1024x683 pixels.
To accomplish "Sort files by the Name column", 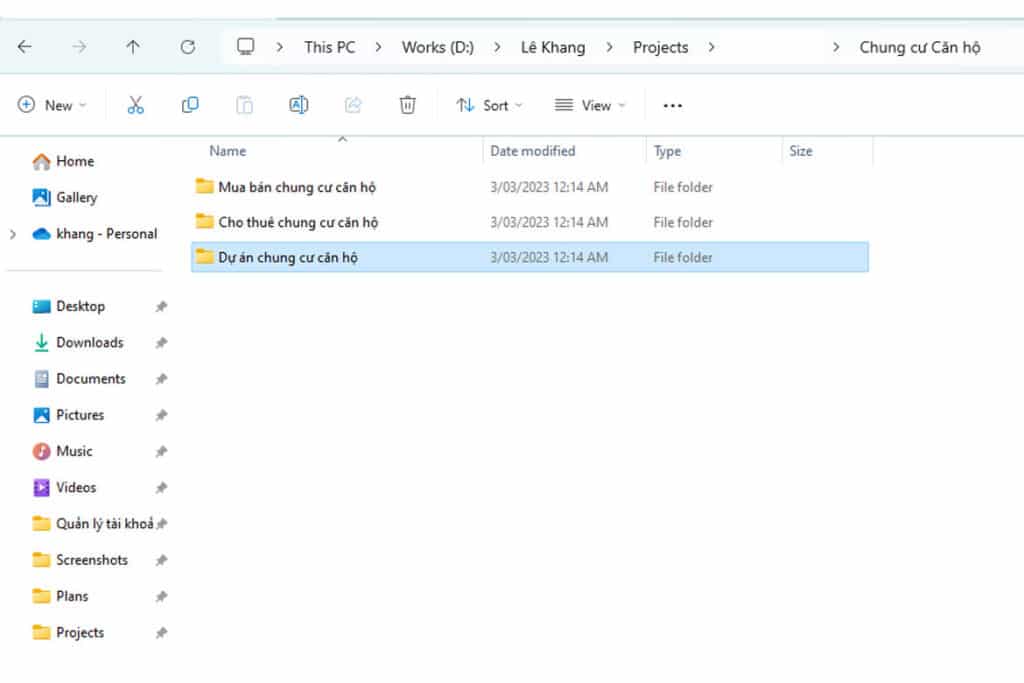I will point(228,151).
